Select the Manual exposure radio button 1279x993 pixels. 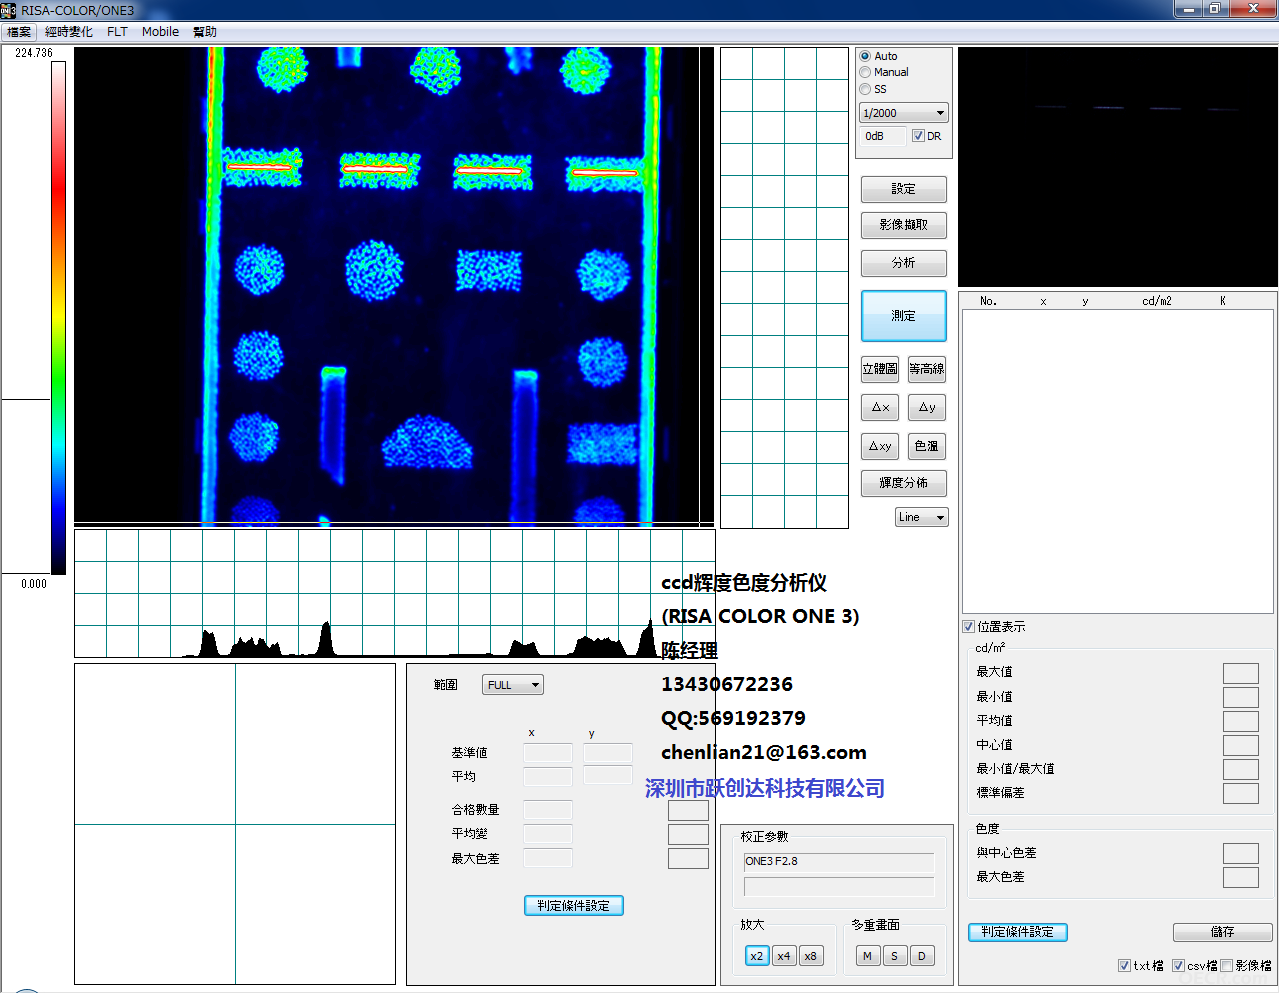point(865,72)
